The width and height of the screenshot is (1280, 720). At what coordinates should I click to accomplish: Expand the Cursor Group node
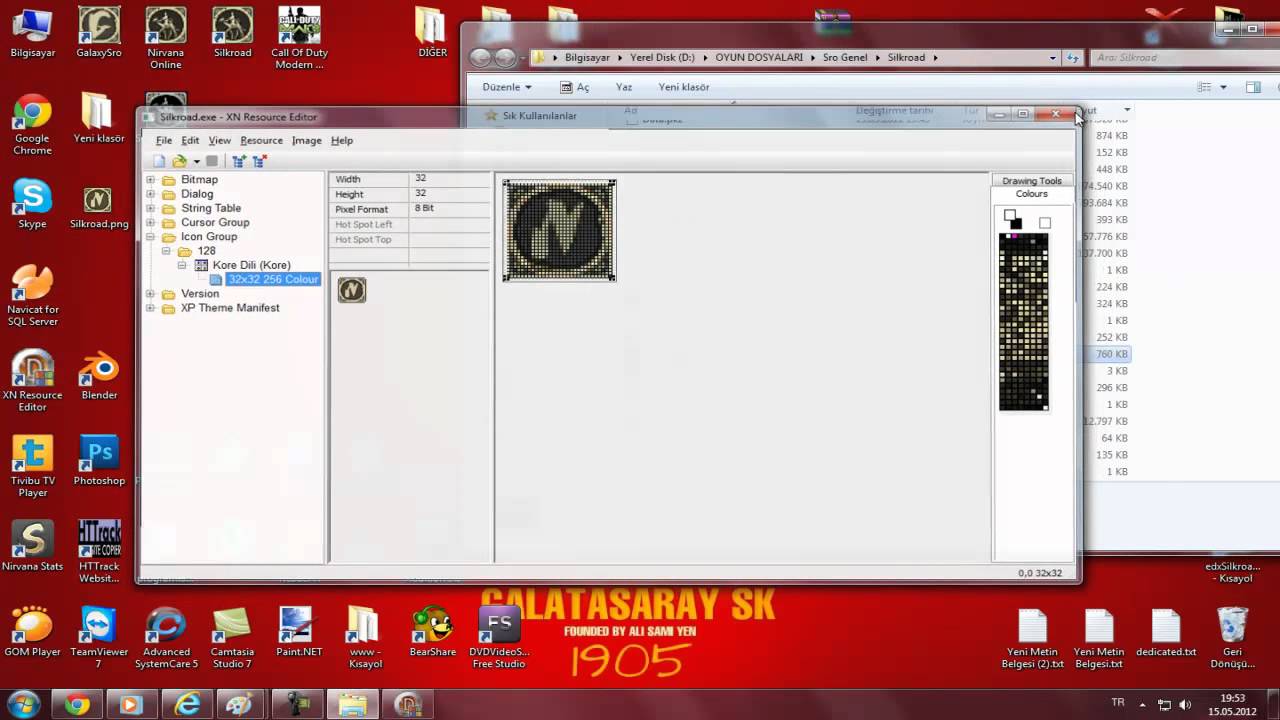[x=151, y=222]
